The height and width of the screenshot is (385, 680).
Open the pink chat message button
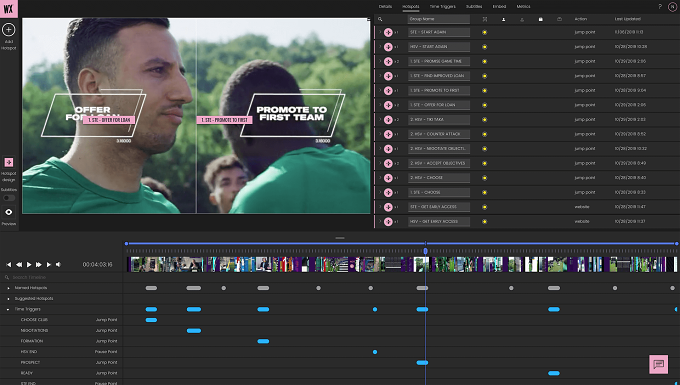pos(658,364)
